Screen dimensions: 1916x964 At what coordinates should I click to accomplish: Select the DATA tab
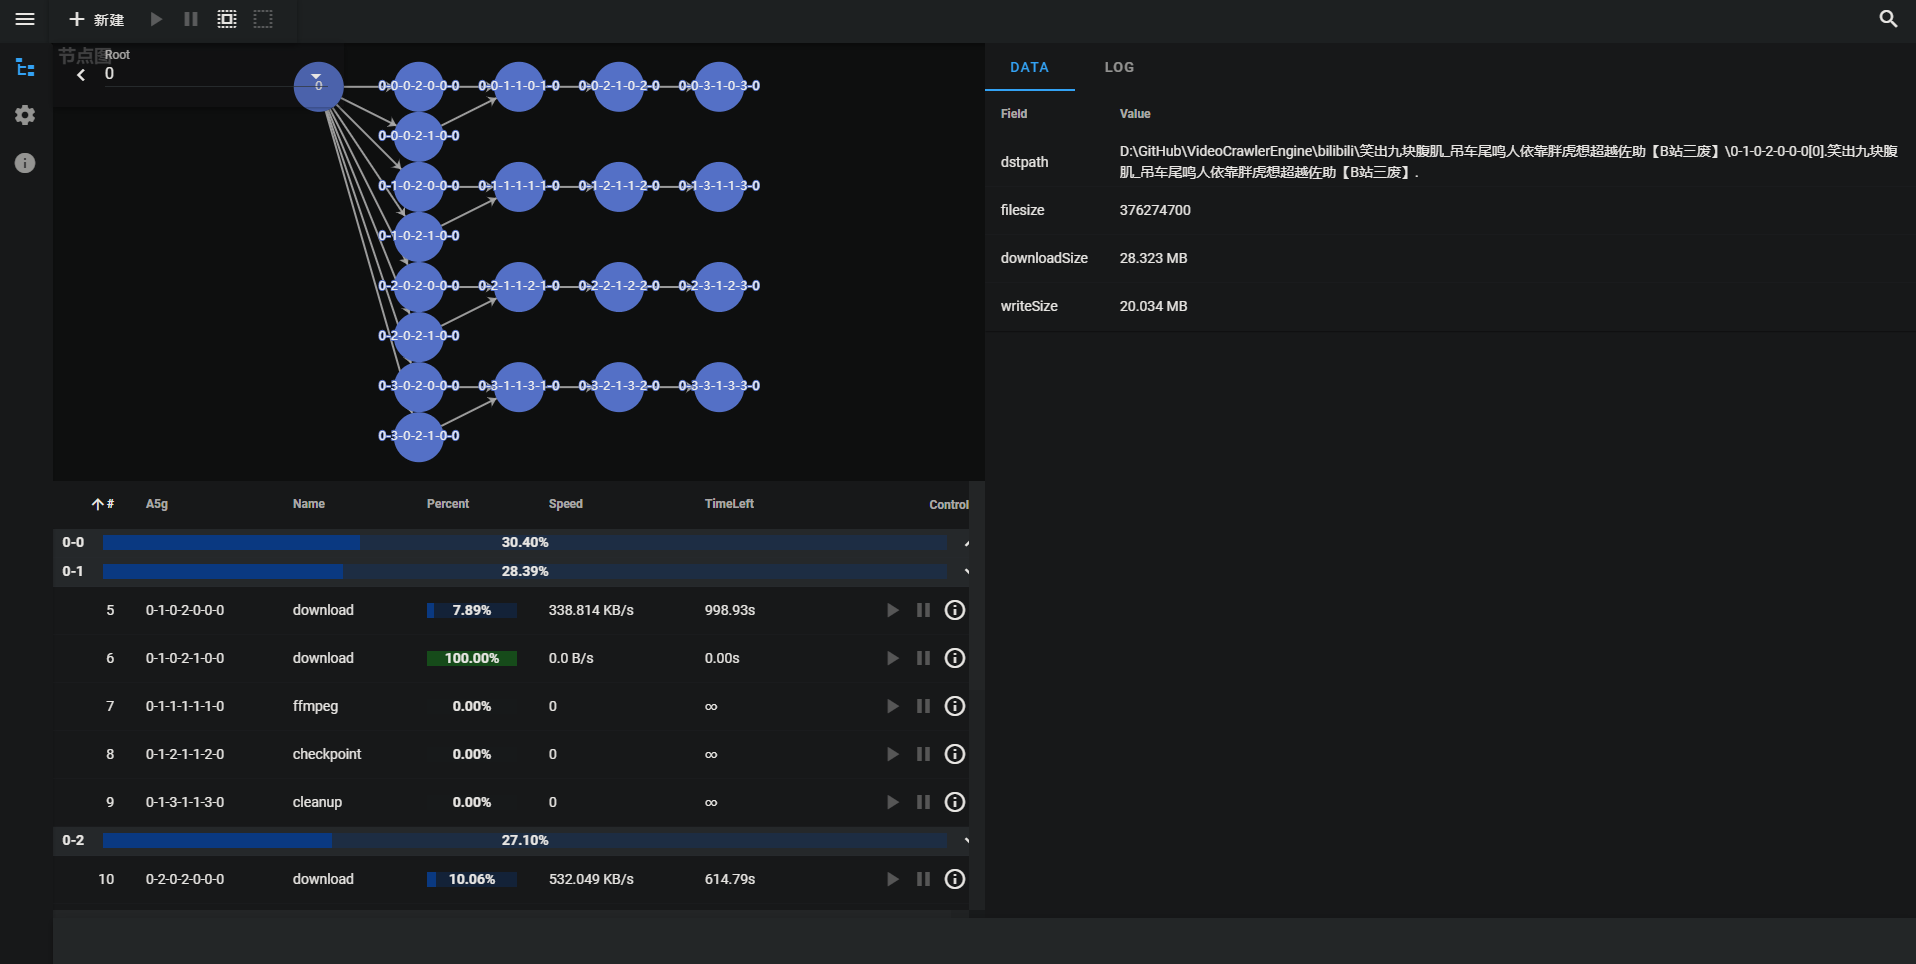[x=1029, y=67]
